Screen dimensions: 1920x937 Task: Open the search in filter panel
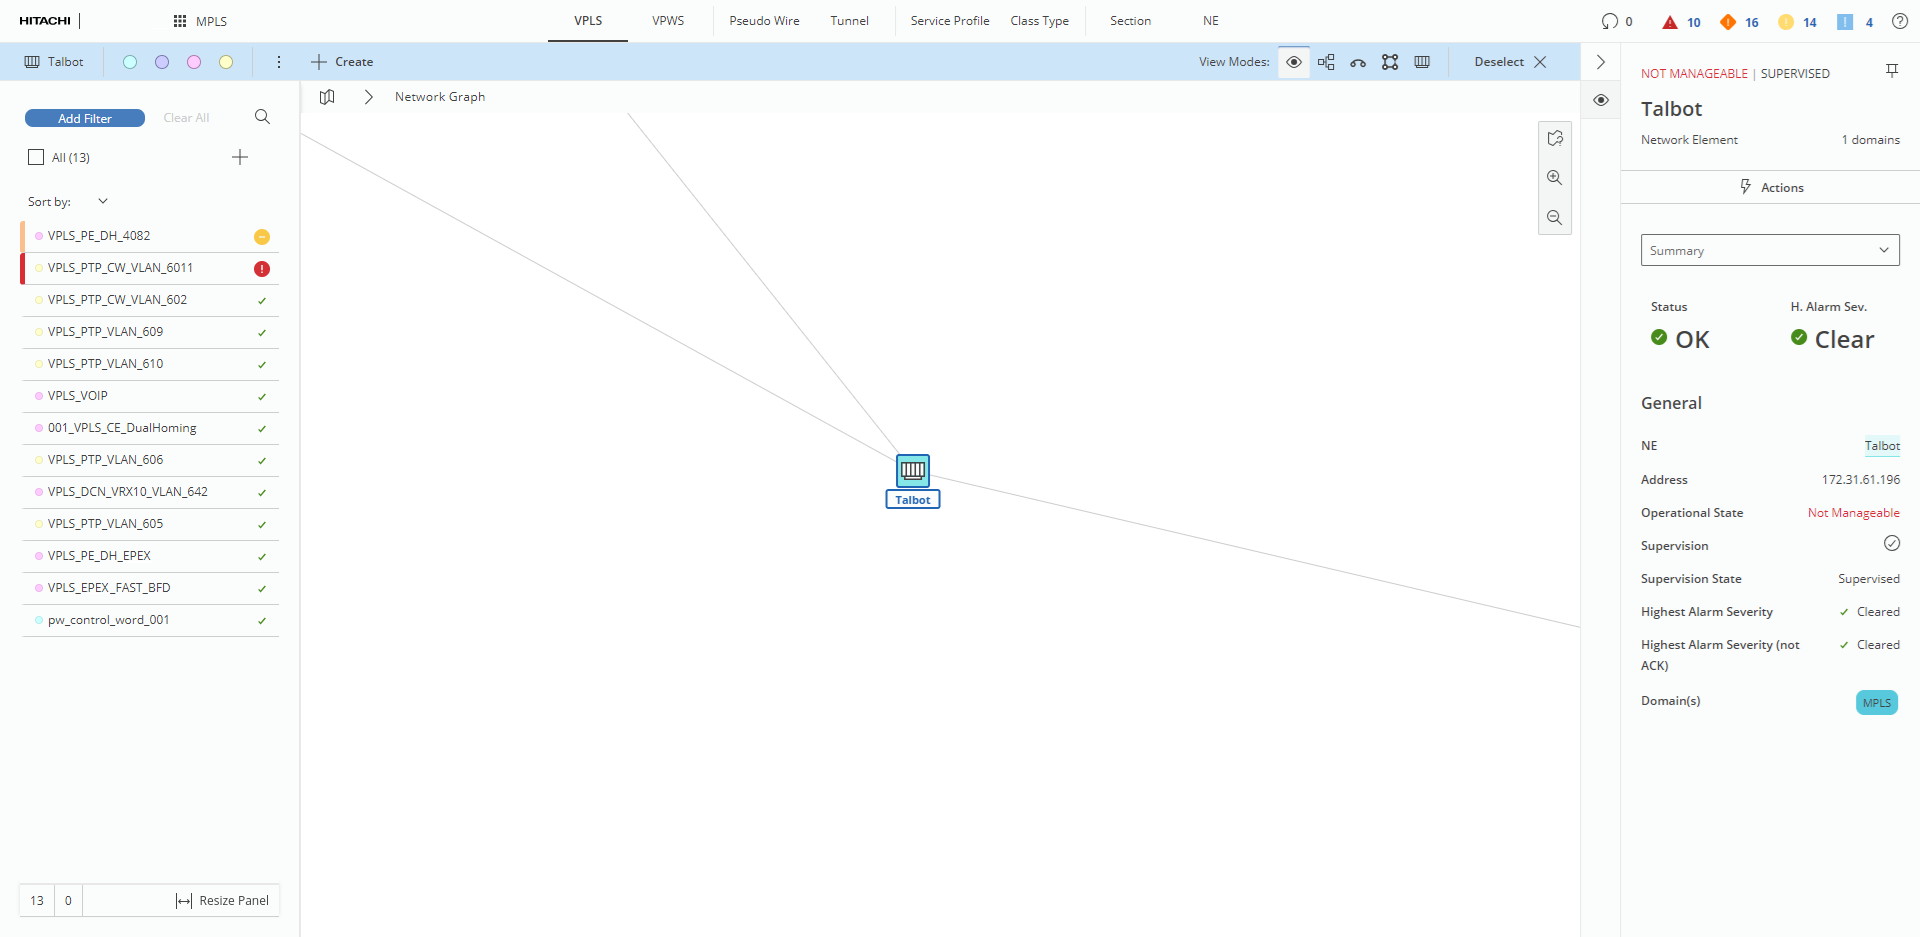[x=262, y=117]
